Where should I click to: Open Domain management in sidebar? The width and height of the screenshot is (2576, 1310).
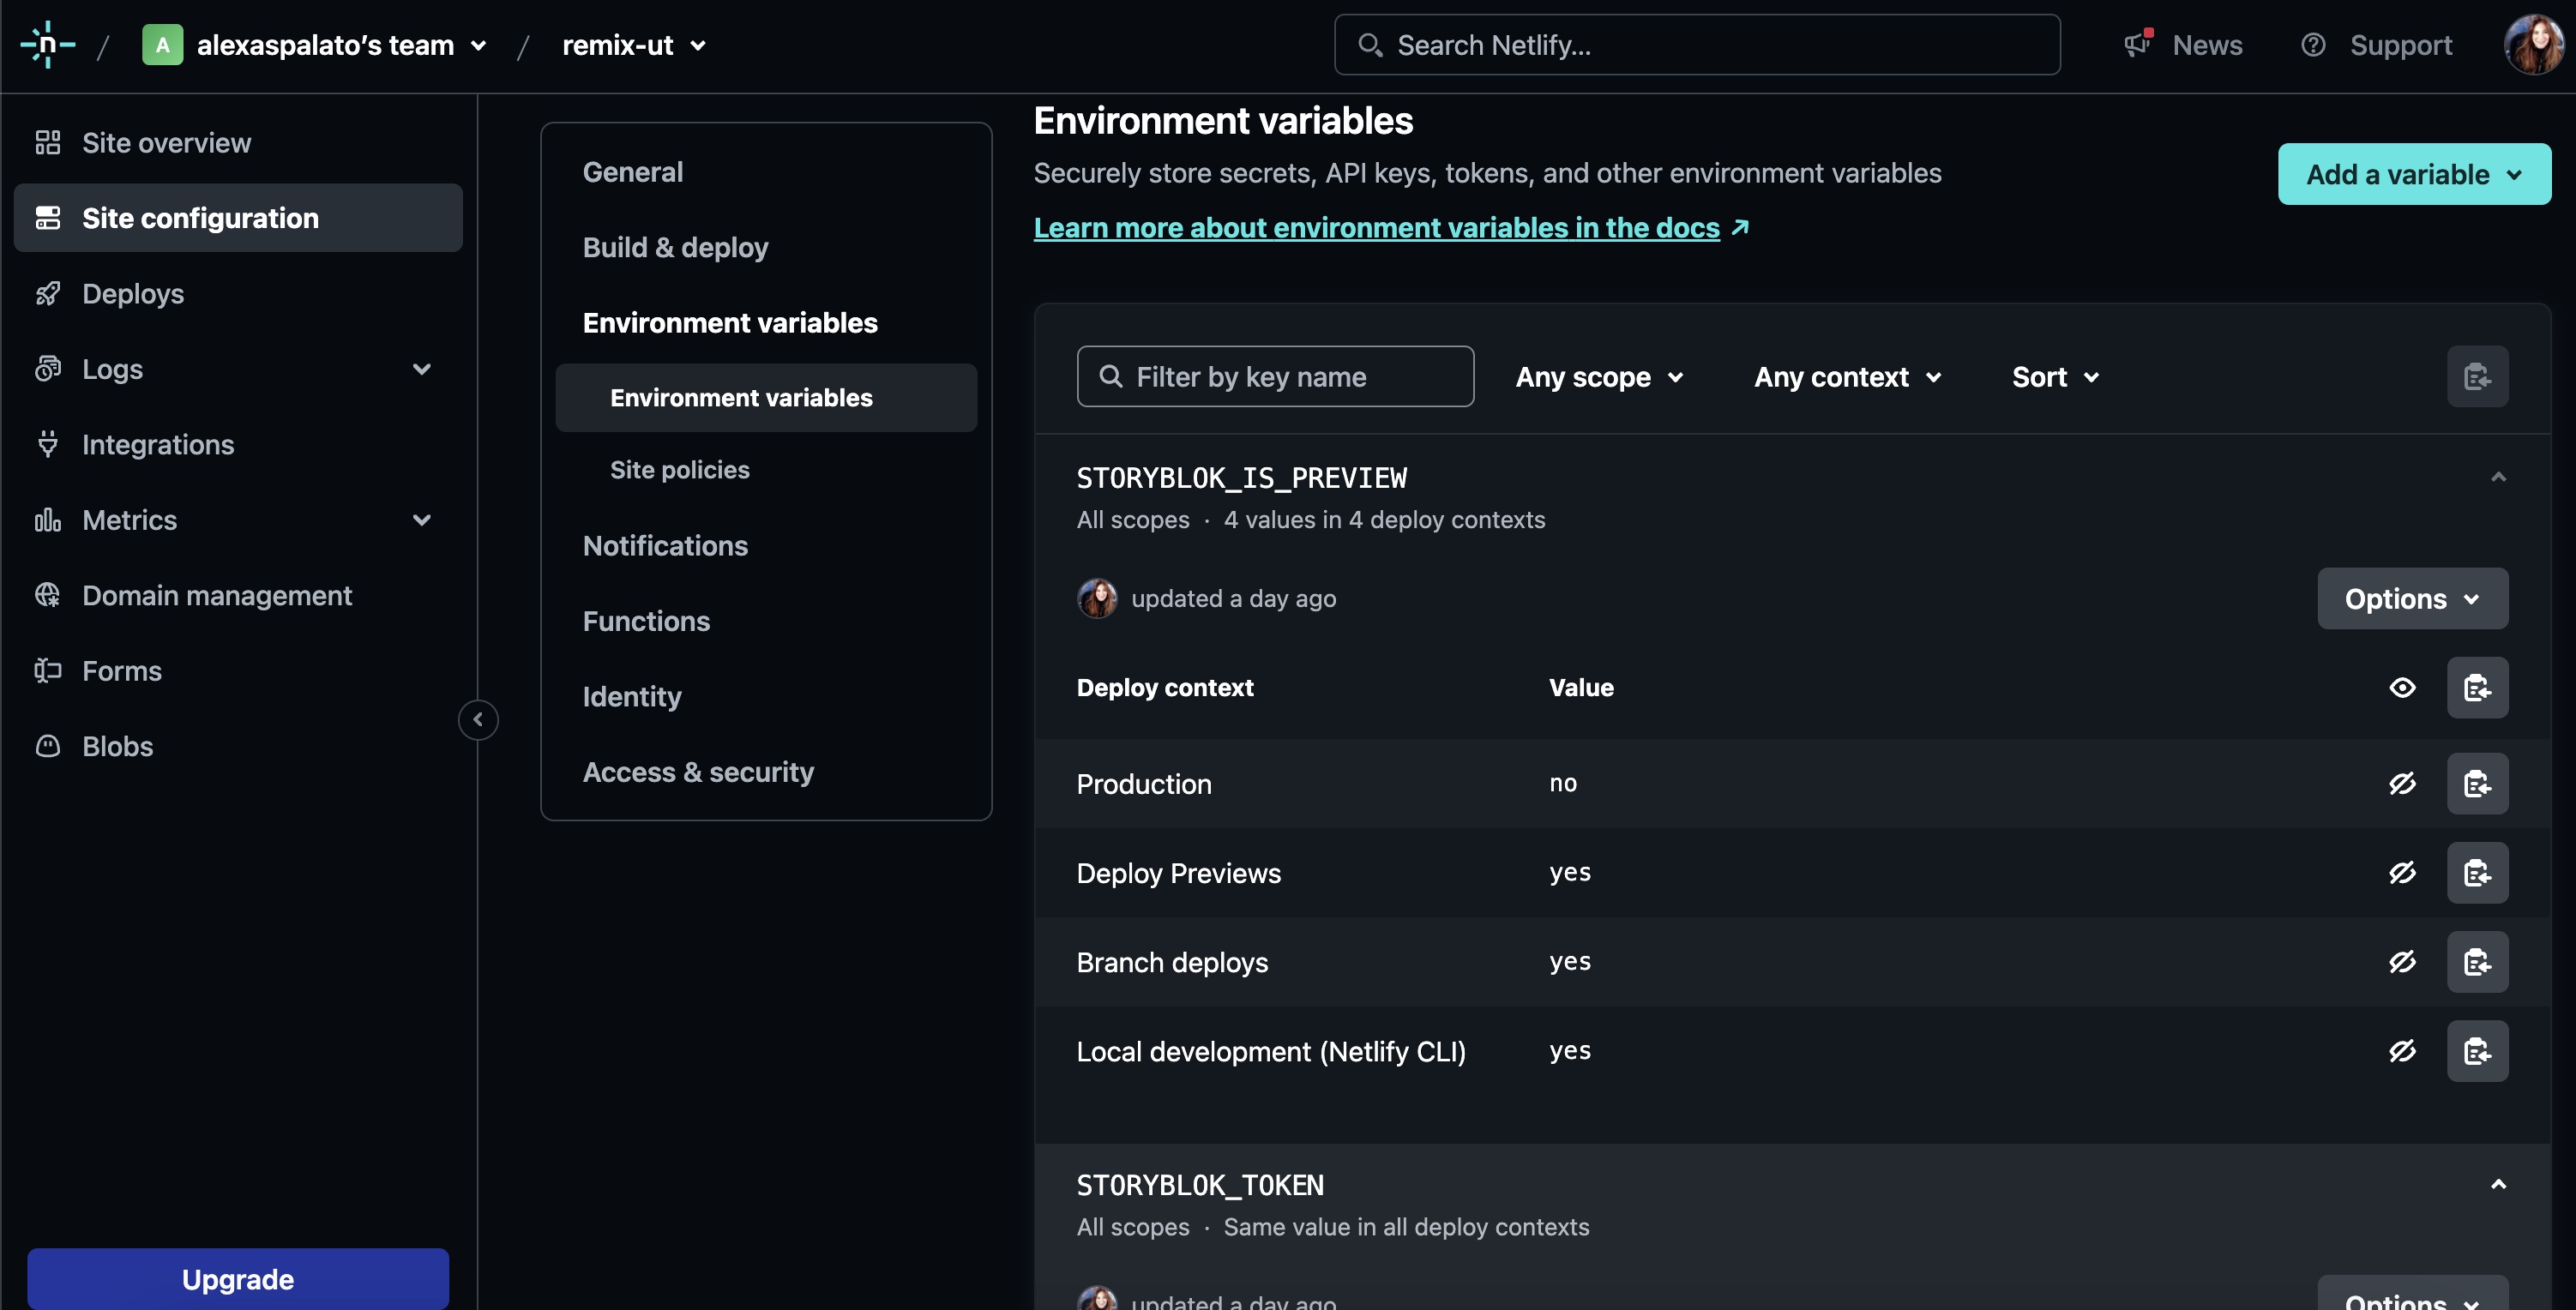click(216, 595)
